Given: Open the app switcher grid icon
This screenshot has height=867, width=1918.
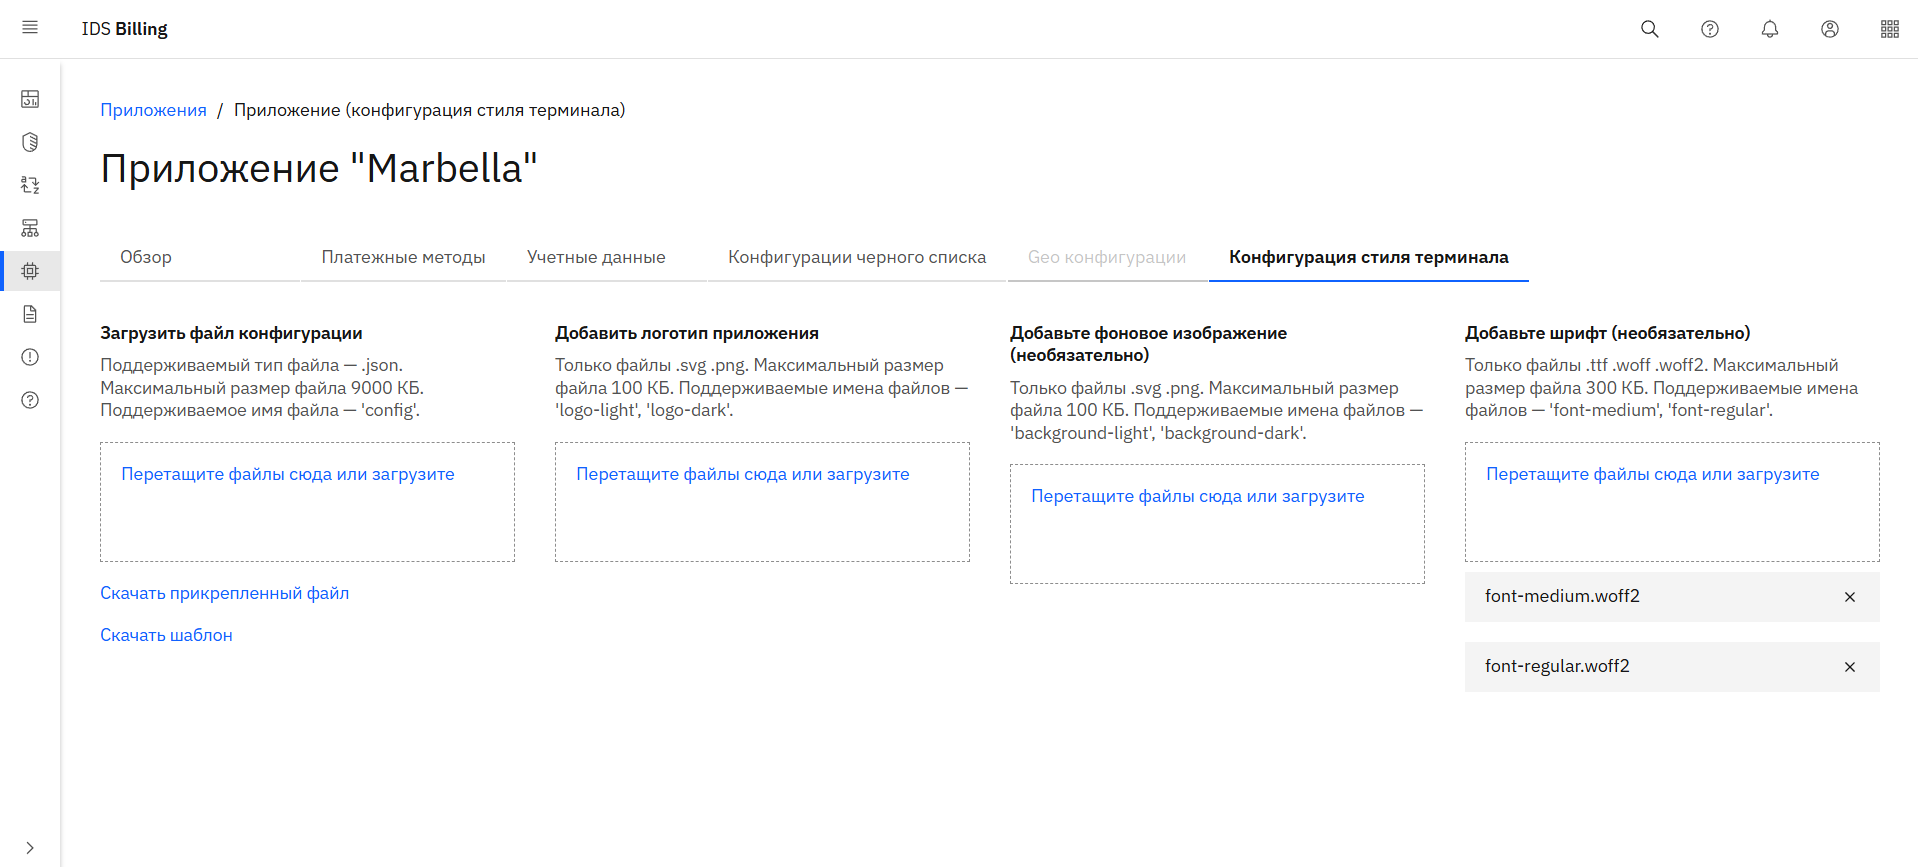Looking at the screenshot, I should (x=1889, y=29).
